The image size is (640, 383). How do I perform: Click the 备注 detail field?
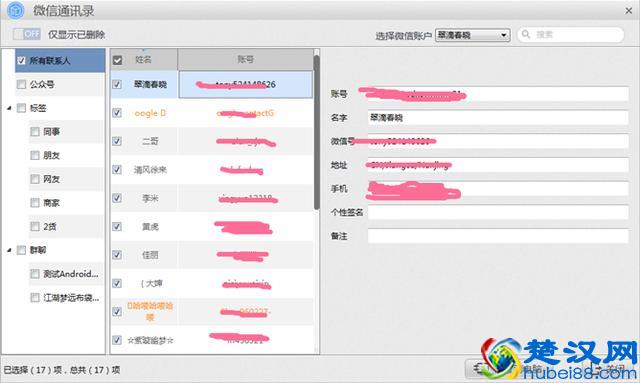tap(498, 236)
